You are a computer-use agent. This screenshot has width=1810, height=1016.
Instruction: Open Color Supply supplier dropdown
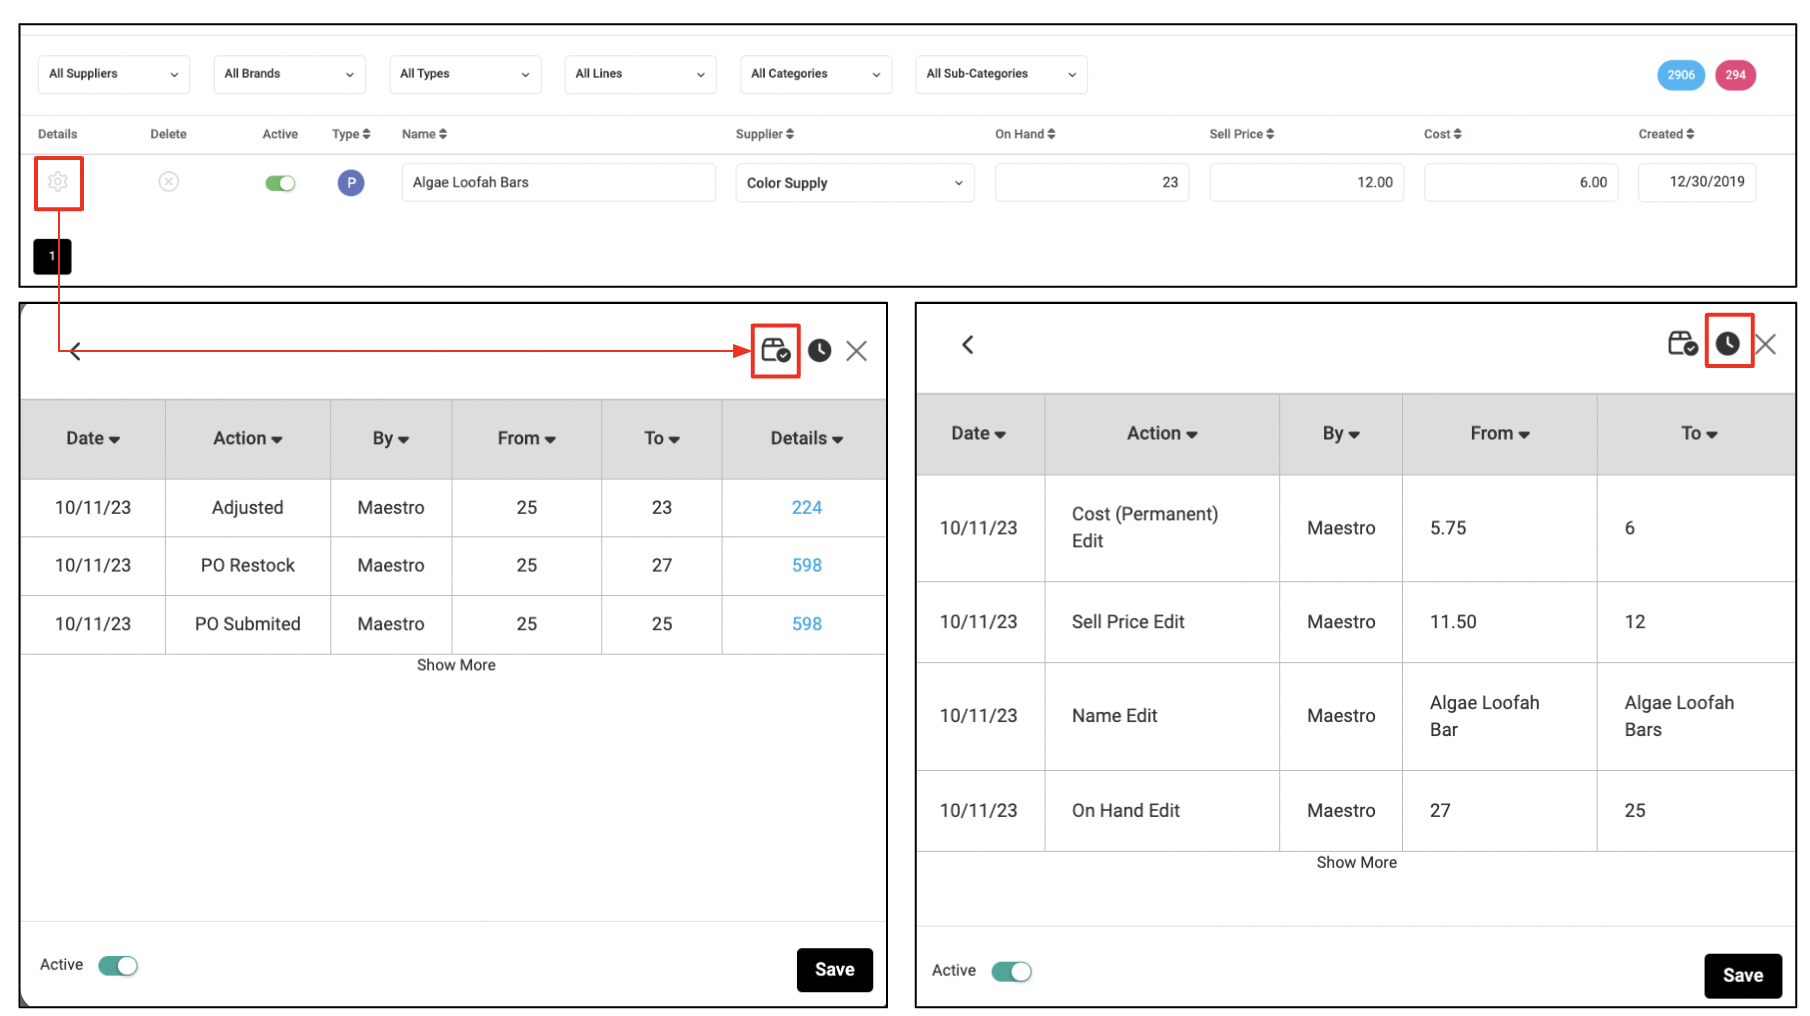click(x=855, y=183)
